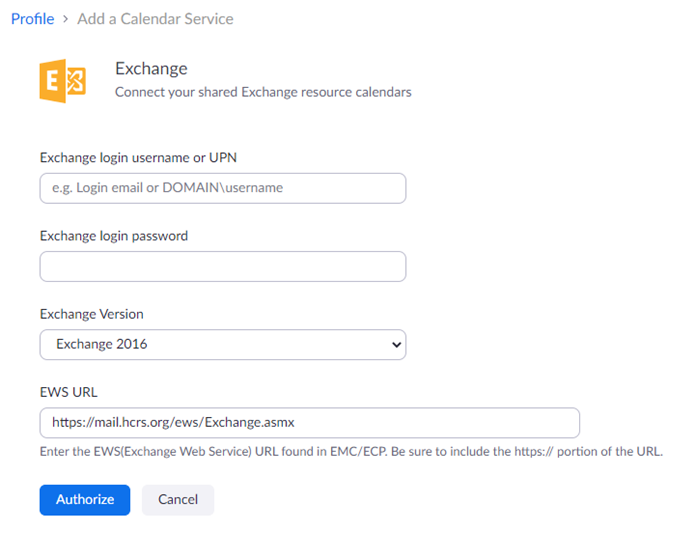Focus the Exchange login password field
Image resolution: width=696 pixels, height=560 pixels.
[x=222, y=266]
